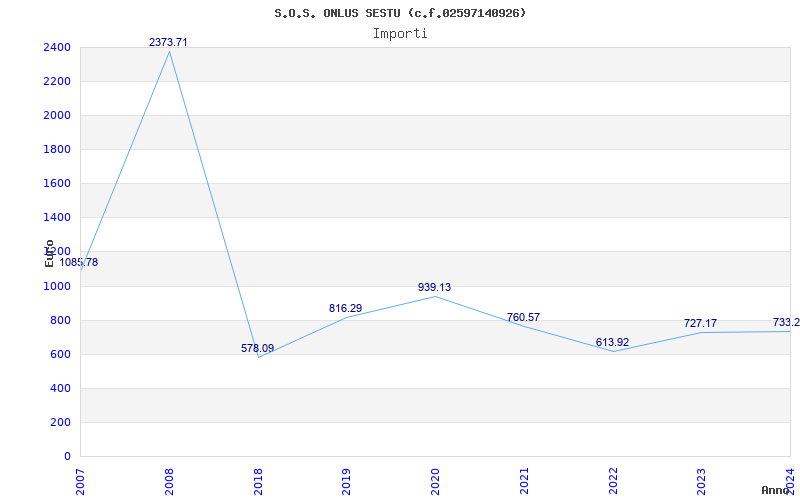Click the 800 y-axis value
Viewport: 800px width, 500px height.
pyautogui.click(x=60, y=320)
